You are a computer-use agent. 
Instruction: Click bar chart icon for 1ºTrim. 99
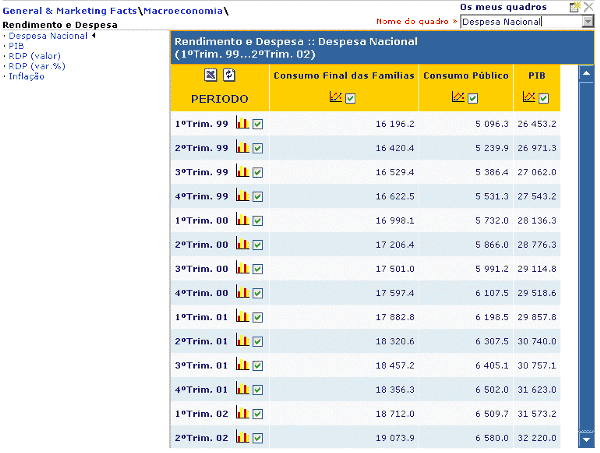click(242, 124)
